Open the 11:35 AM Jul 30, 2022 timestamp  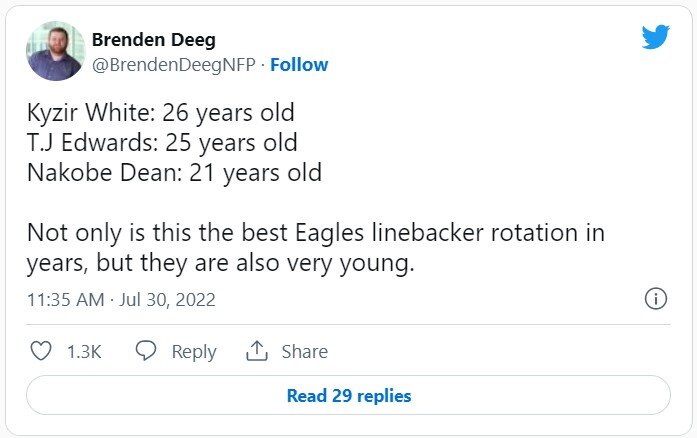click(120, 300)
